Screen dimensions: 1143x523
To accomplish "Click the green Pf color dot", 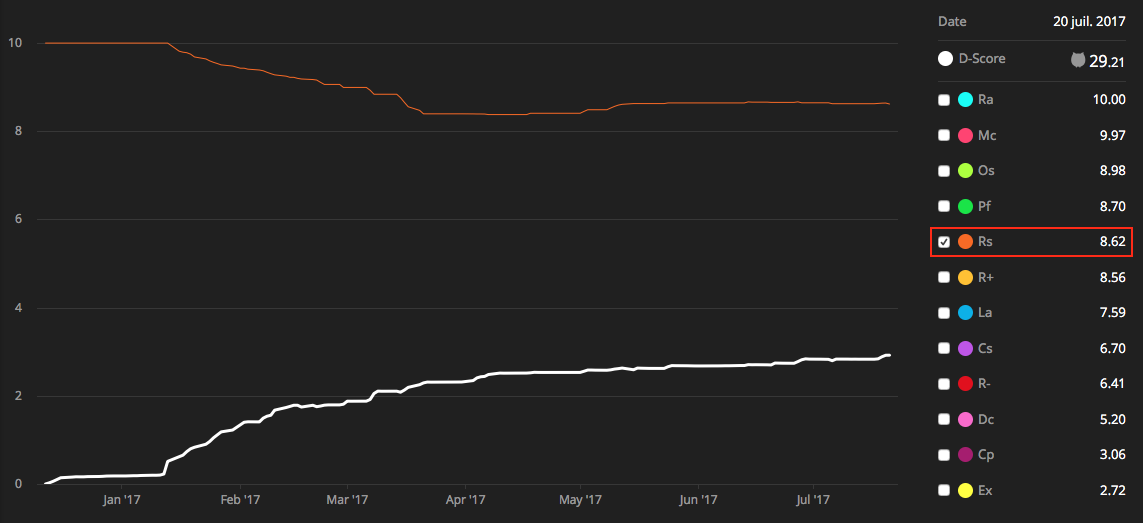I will coord(966,207).
